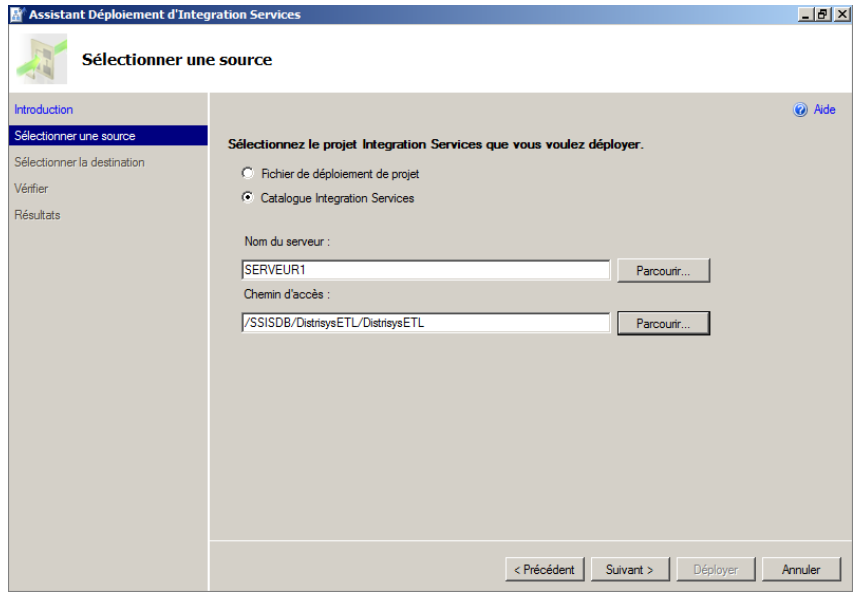
Task: Focus the Chemin d'accès path field
Action: 425,323
